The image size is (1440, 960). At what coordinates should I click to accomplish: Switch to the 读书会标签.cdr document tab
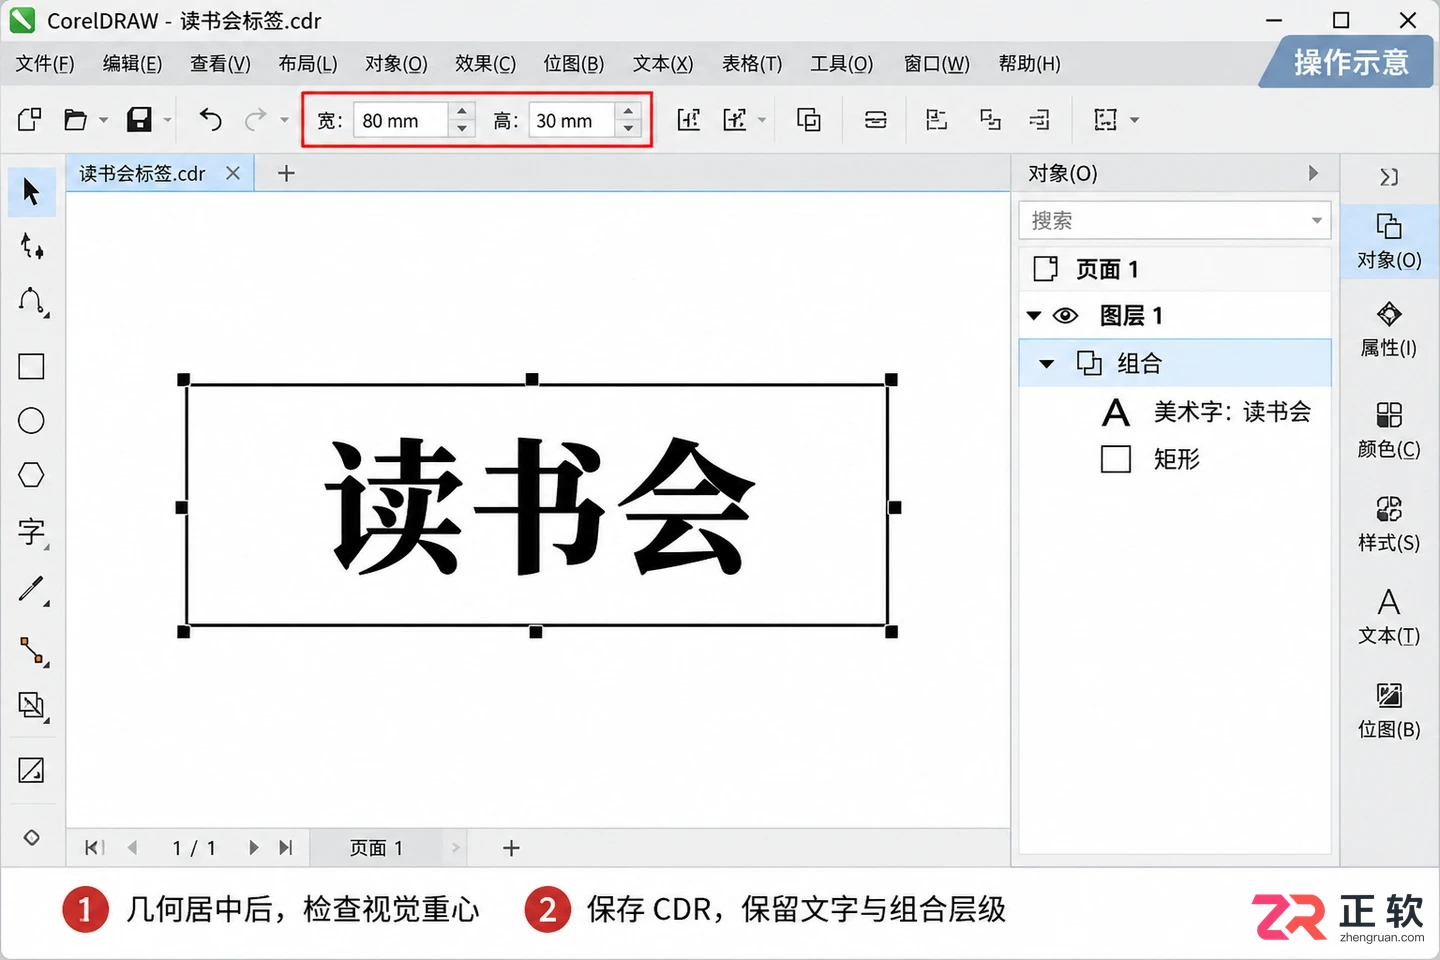tap(142, 174)
